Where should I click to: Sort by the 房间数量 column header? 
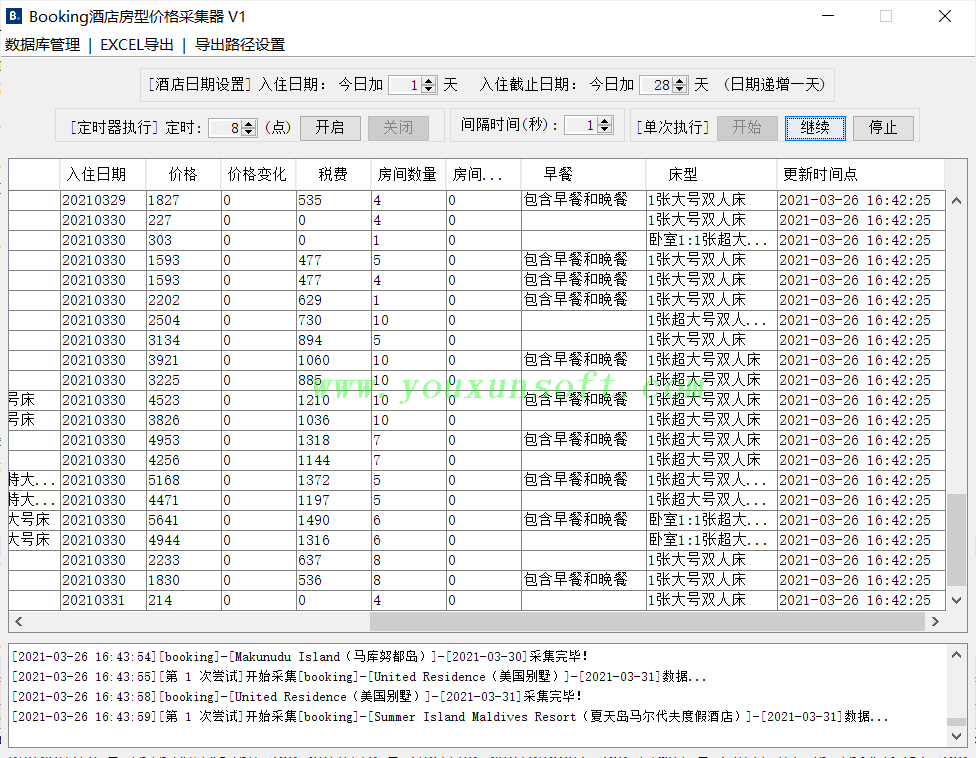tap(408, 174)
